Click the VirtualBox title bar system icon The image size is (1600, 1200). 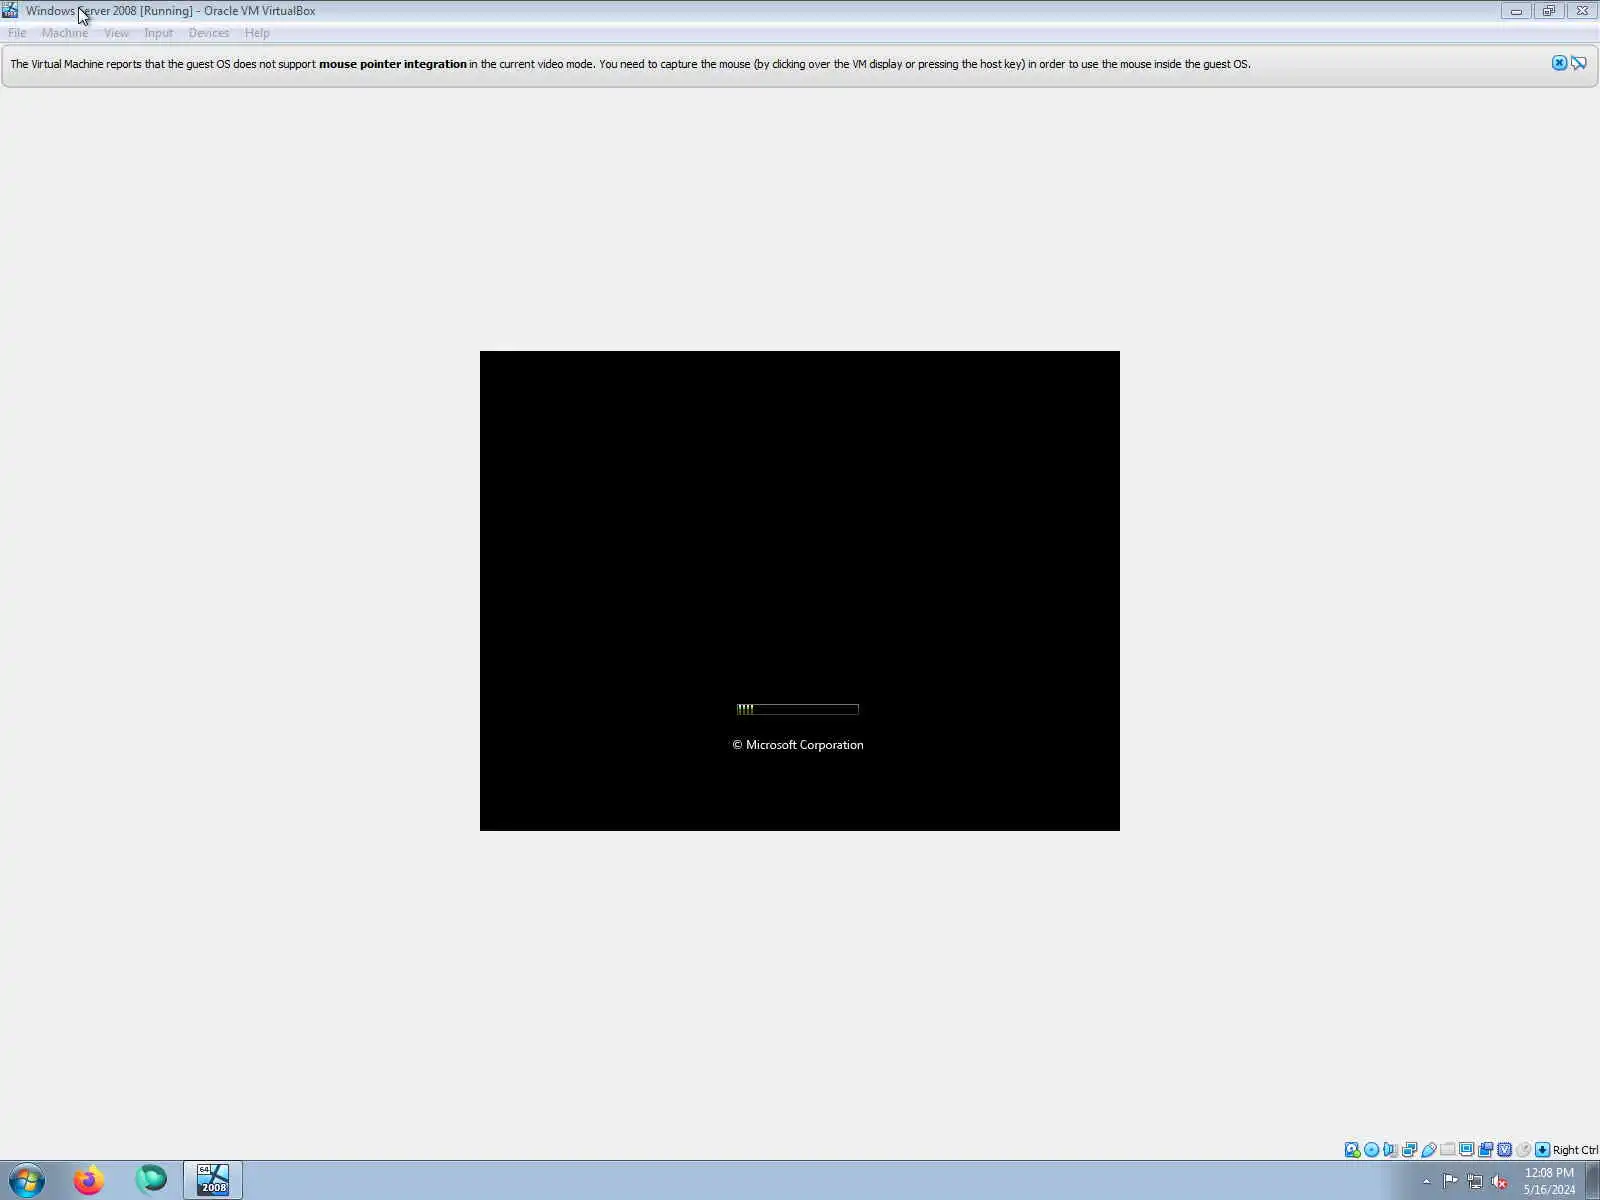point(10,11)
